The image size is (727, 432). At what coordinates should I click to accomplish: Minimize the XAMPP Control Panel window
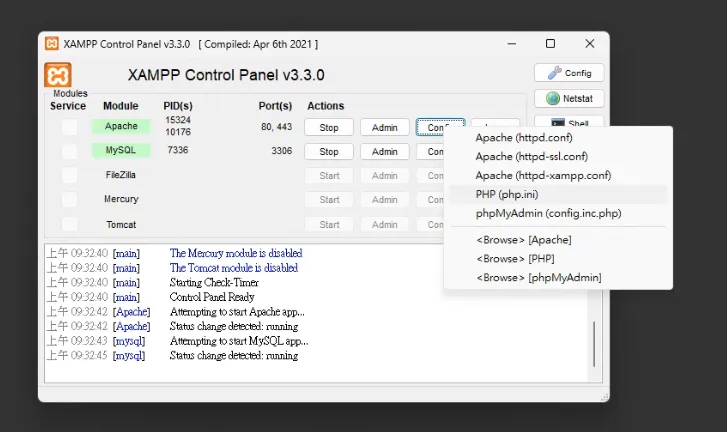click(x=512, y=44)
